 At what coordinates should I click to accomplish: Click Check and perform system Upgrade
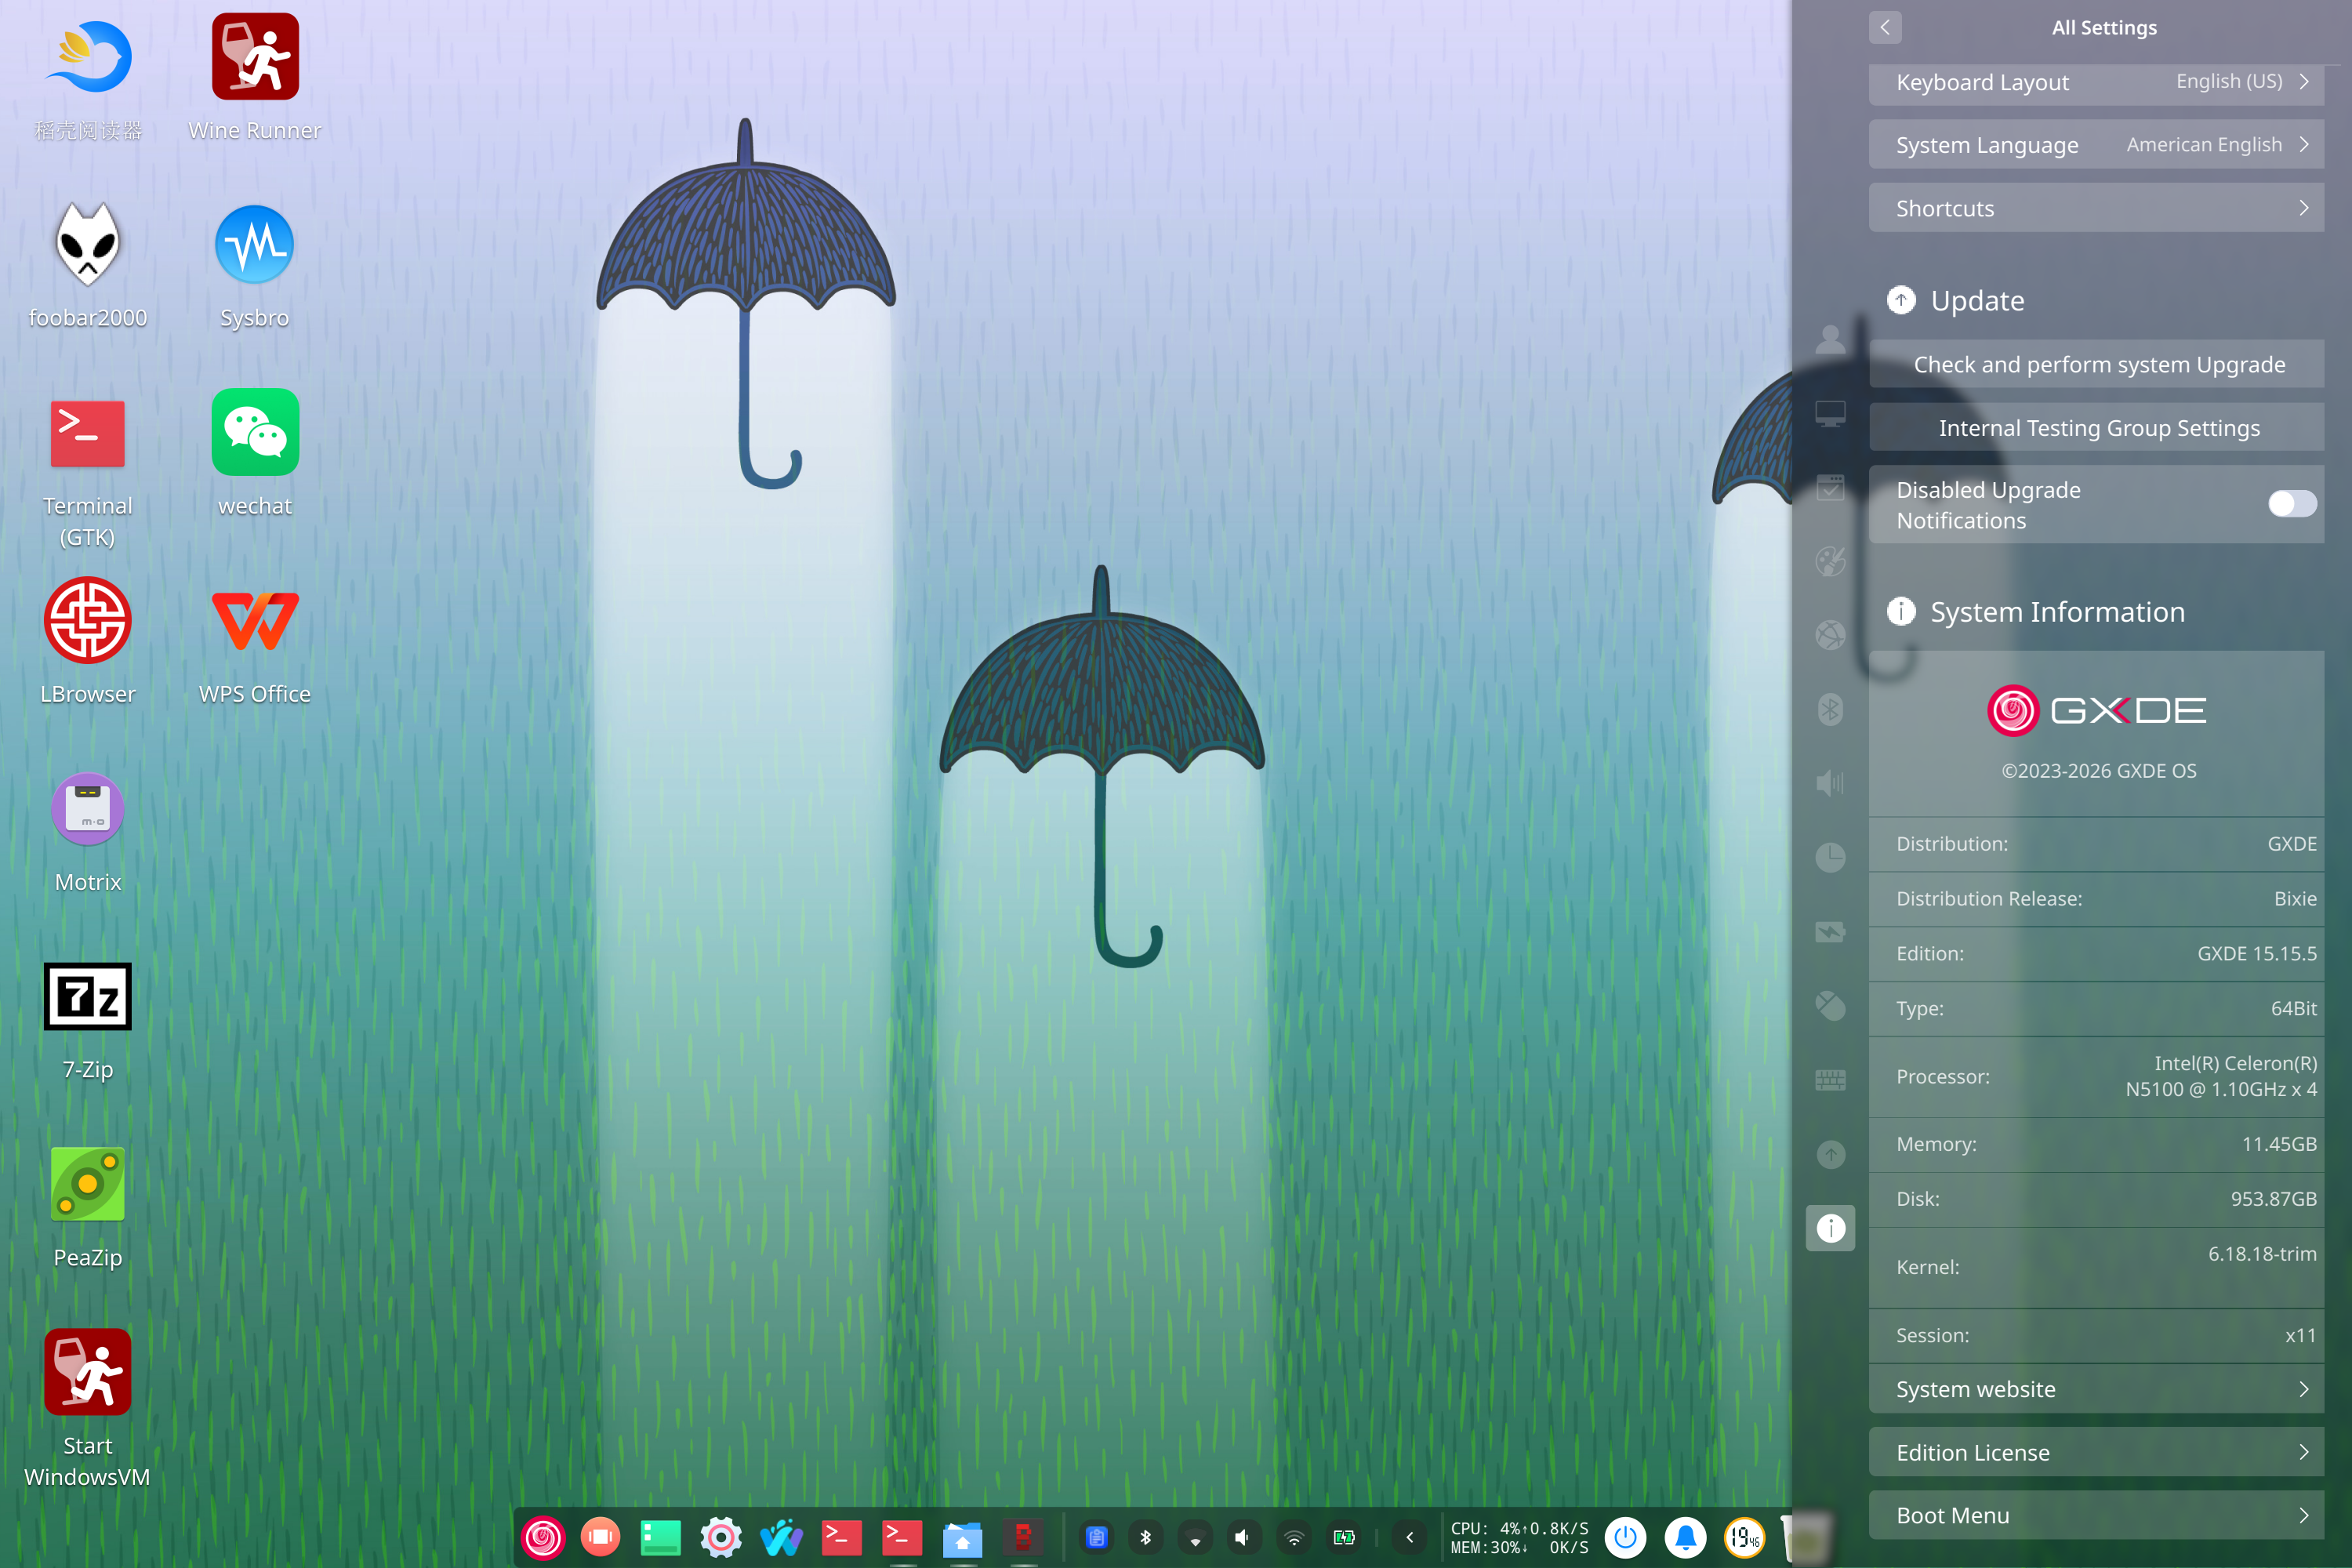click(x=2096, y=364)
